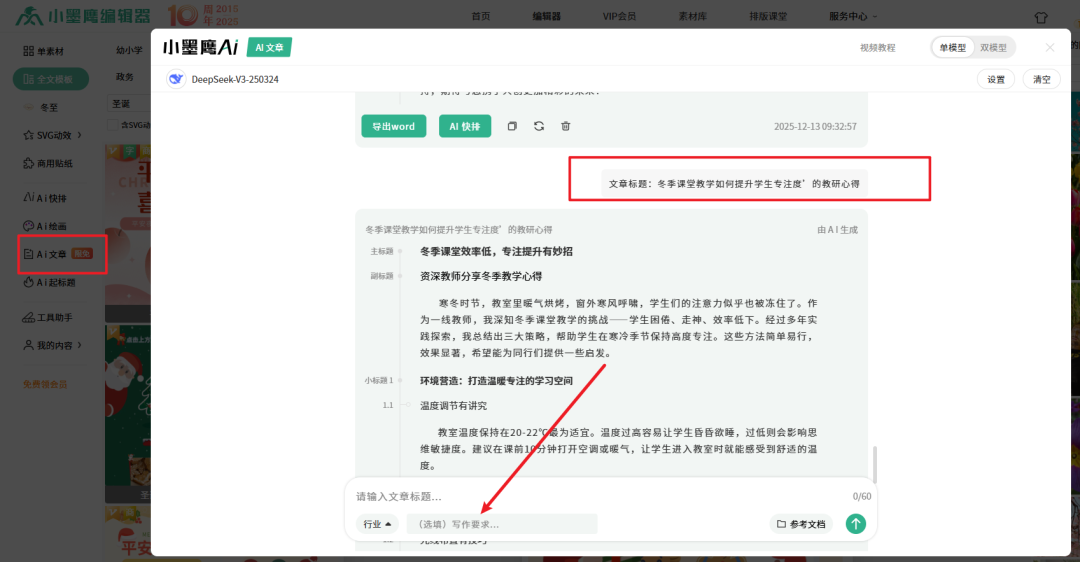Switch to 单模型 mode

click(953, 48)
